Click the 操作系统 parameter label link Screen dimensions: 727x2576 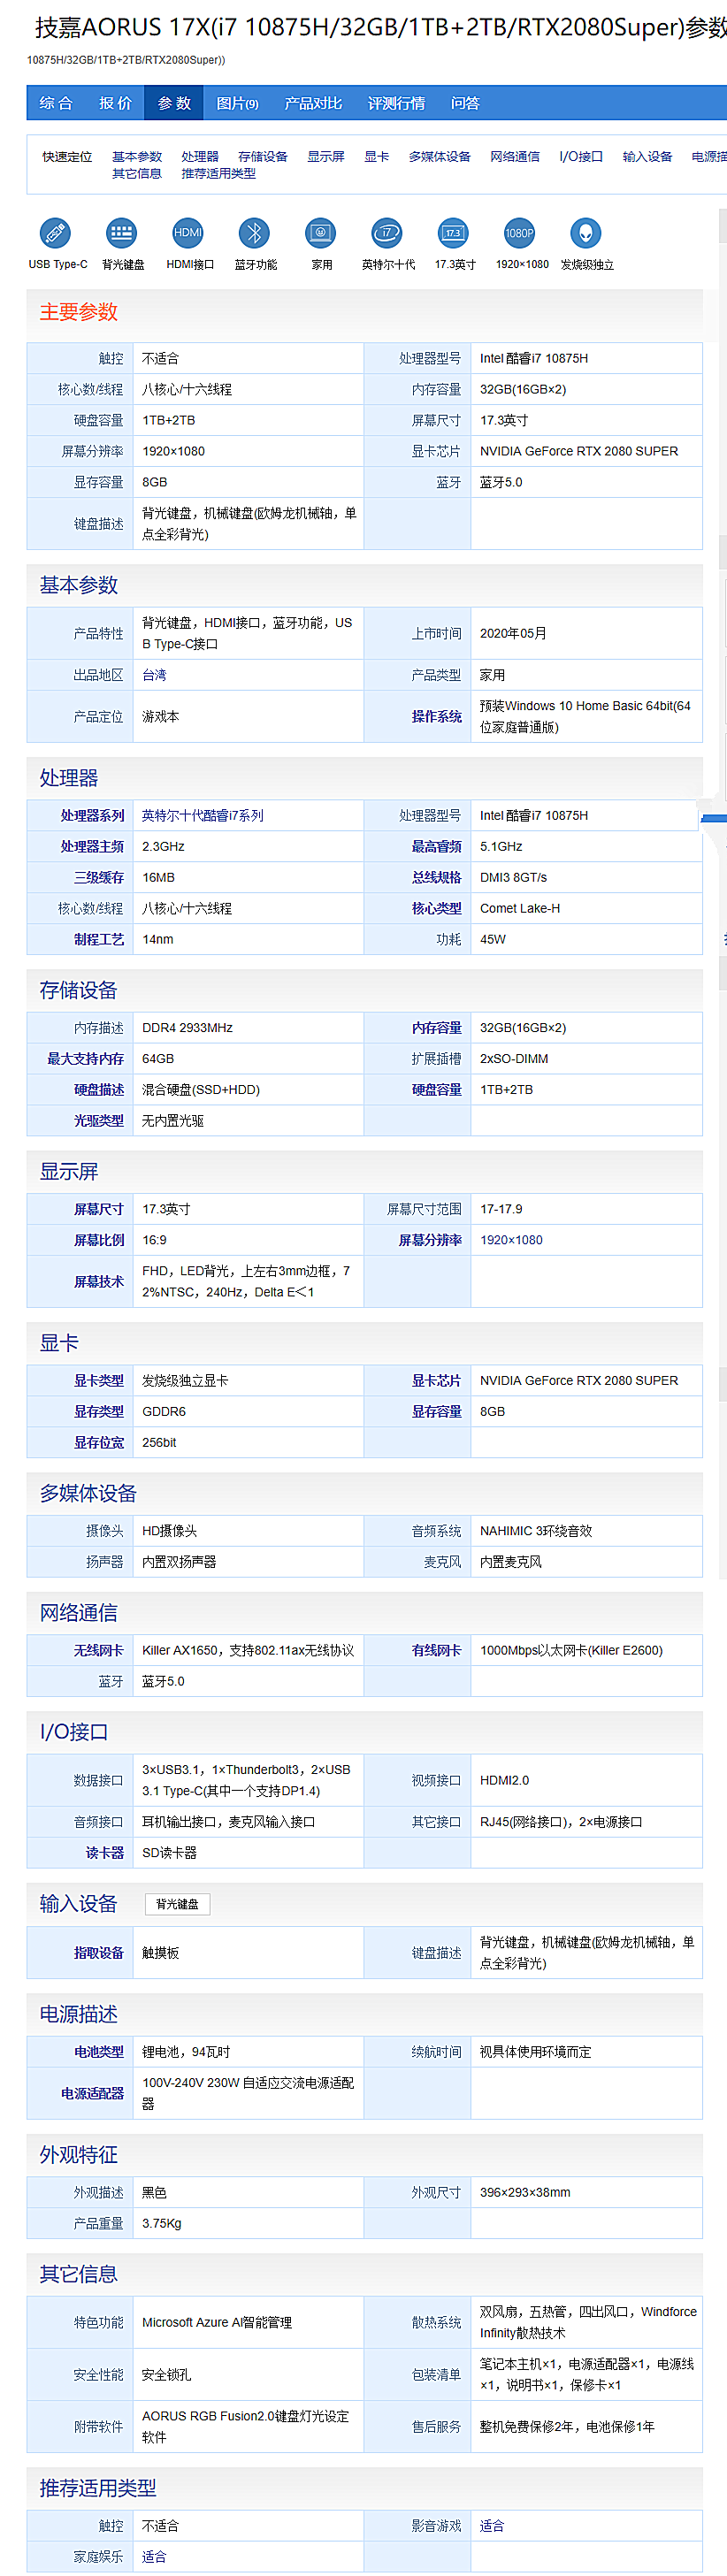tap(436, 716)
